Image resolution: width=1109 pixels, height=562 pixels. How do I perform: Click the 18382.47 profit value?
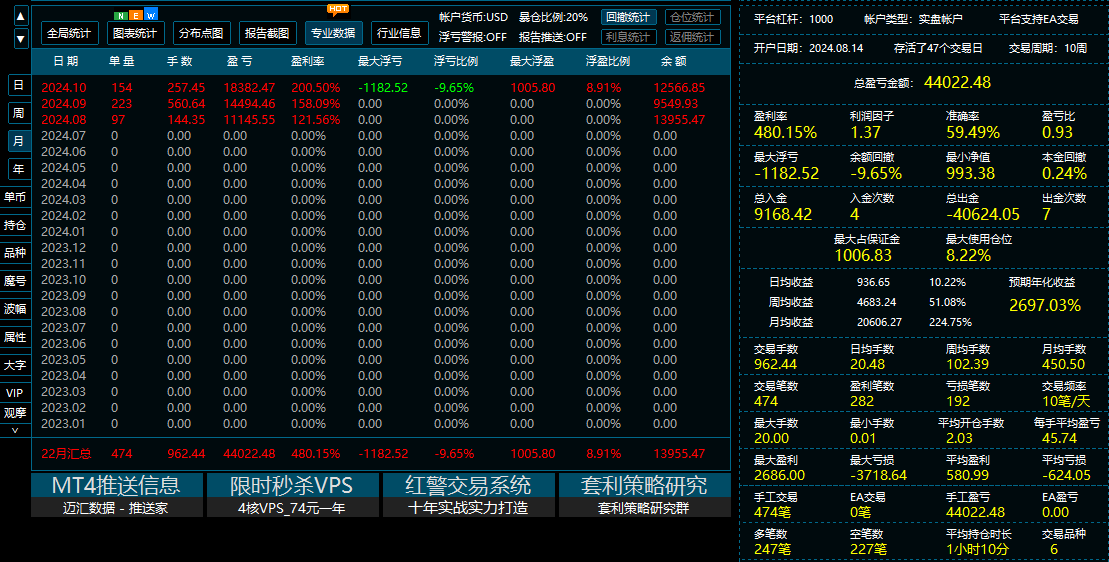(249, 88)
